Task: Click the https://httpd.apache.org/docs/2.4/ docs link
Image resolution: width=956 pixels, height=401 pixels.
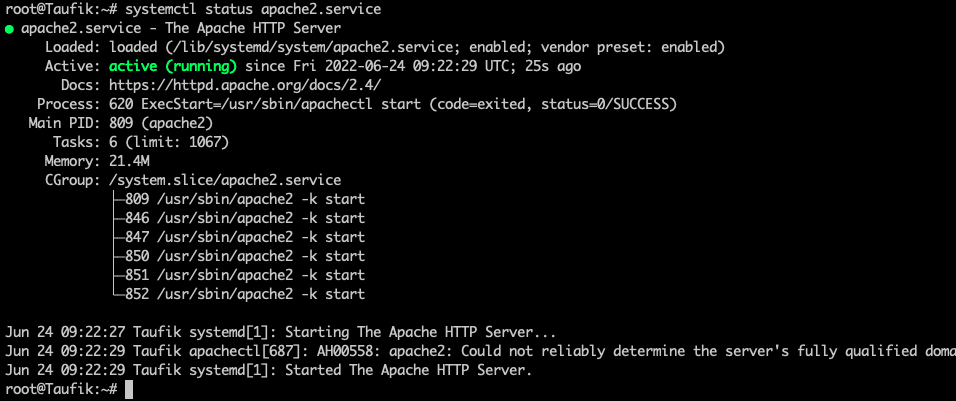Action: [x=246, y=85]
